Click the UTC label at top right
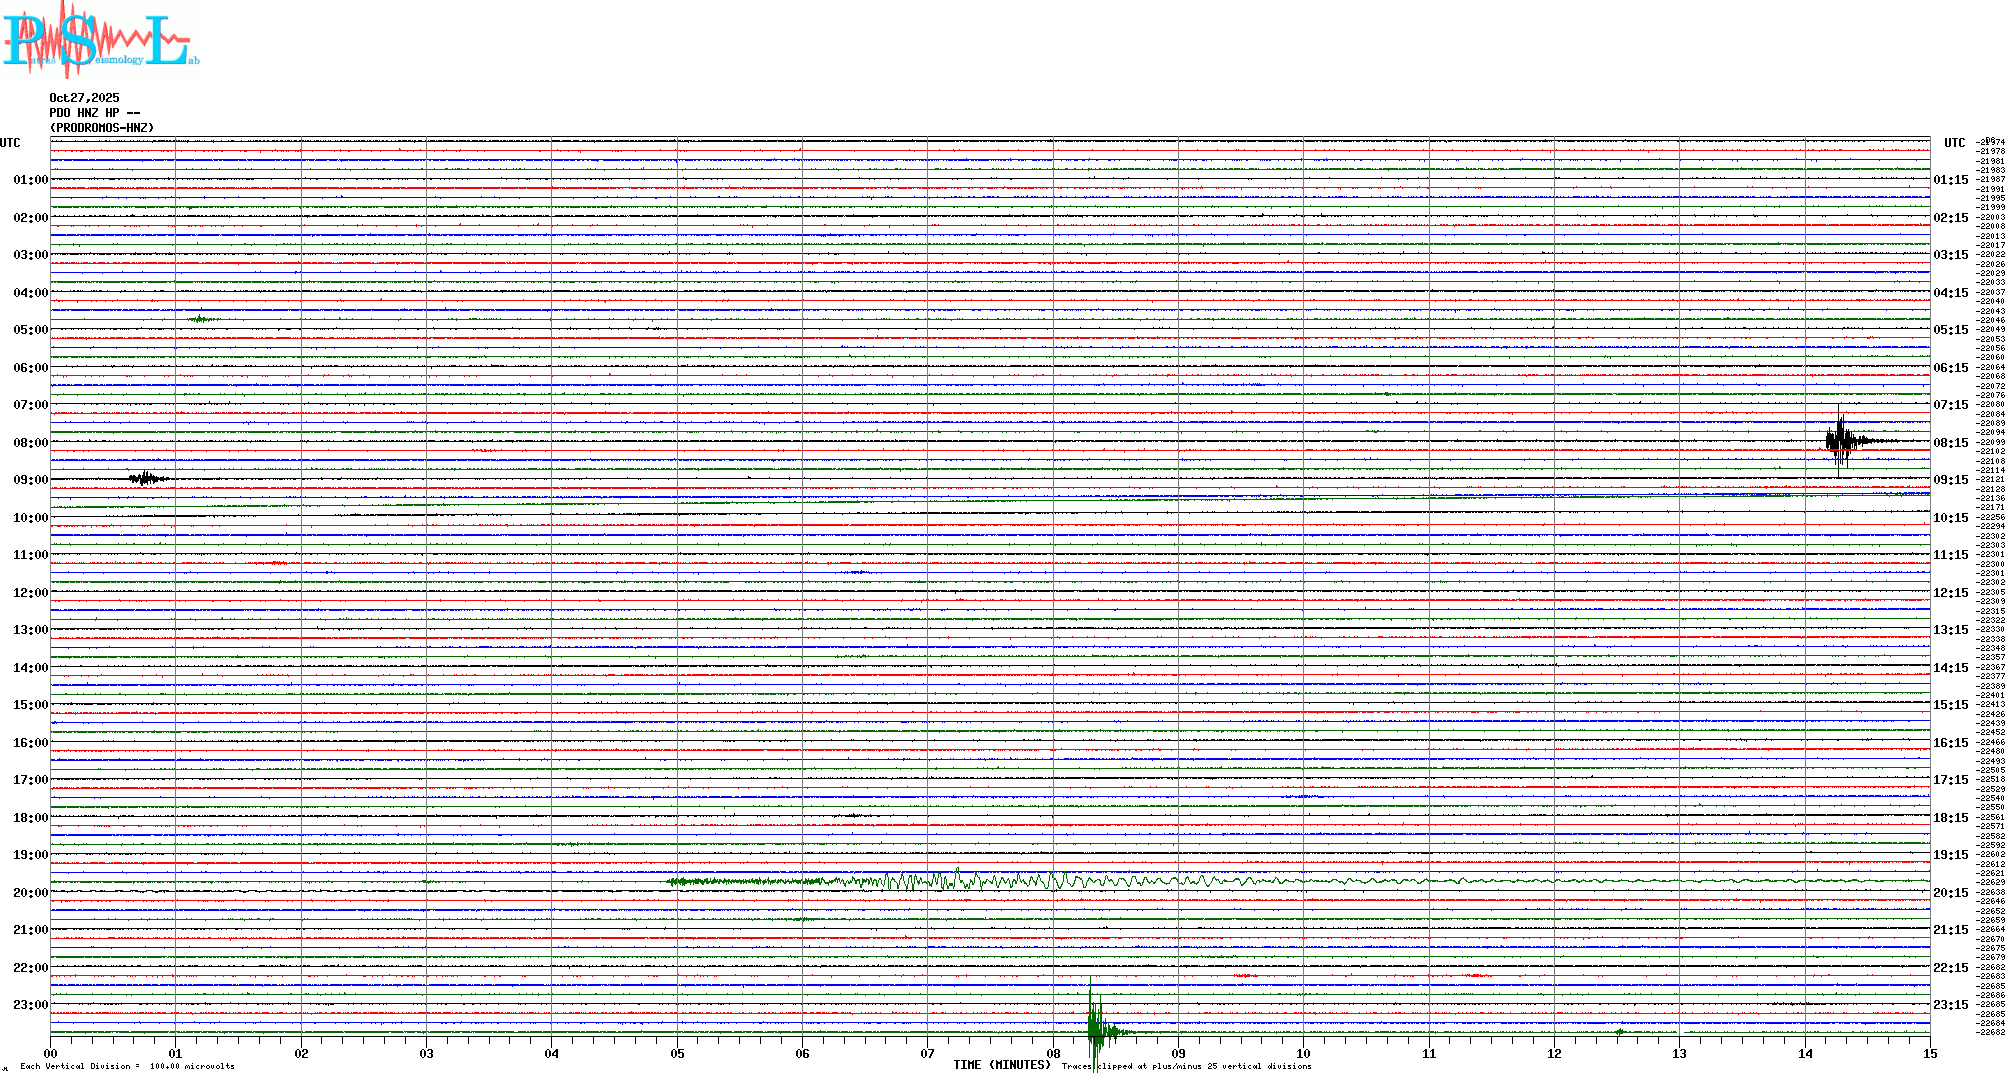The image size is (2010, 1080). click(x=1954, y=143)
